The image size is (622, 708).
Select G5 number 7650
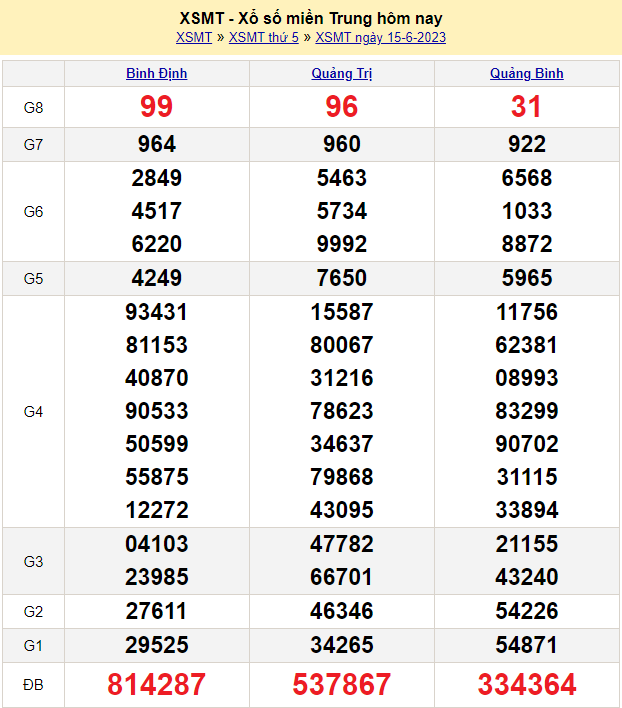click(342, 278)
